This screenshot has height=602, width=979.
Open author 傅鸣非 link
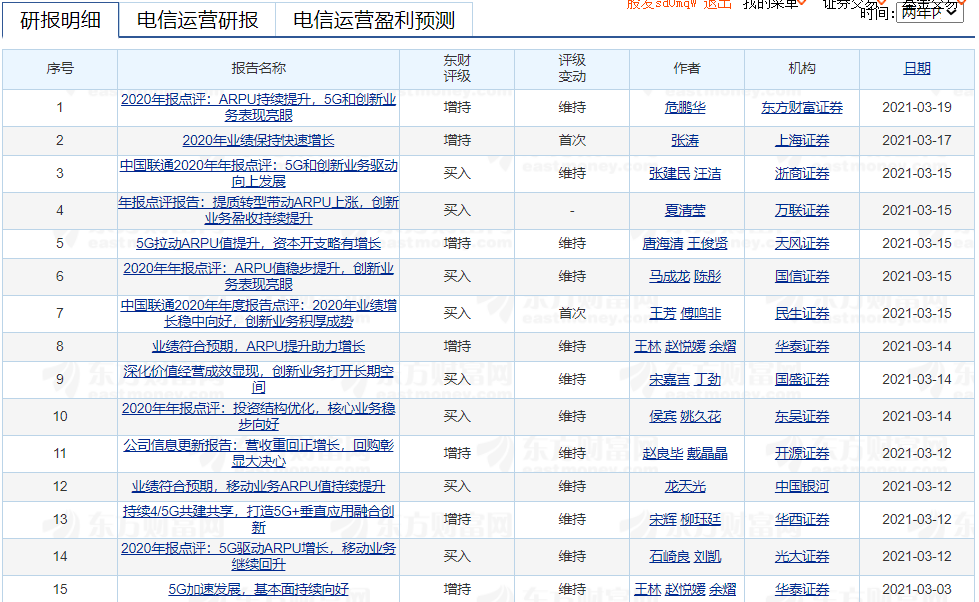701,313
